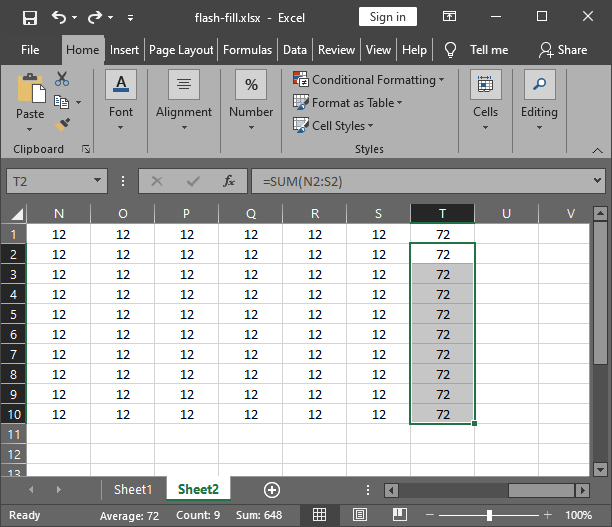This screenshot has width=612, height=527.
Task: Expand the Alignment group
Action: [x=184, y=101]
